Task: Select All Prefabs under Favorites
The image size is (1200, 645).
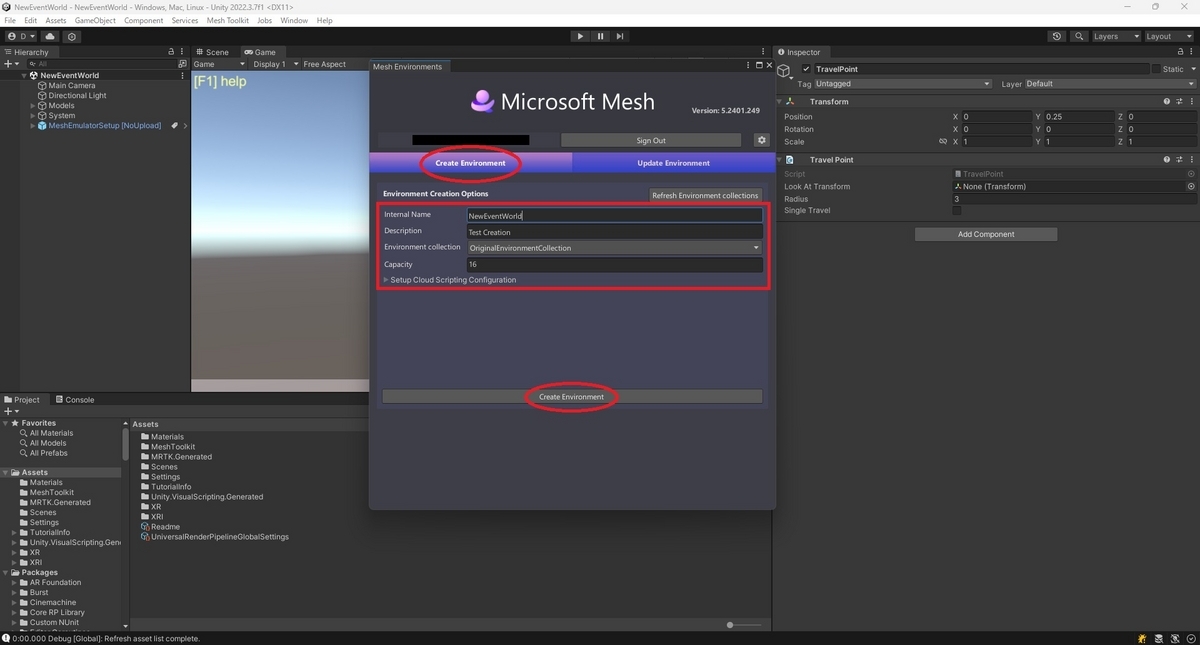Action: tap(48, 453)
